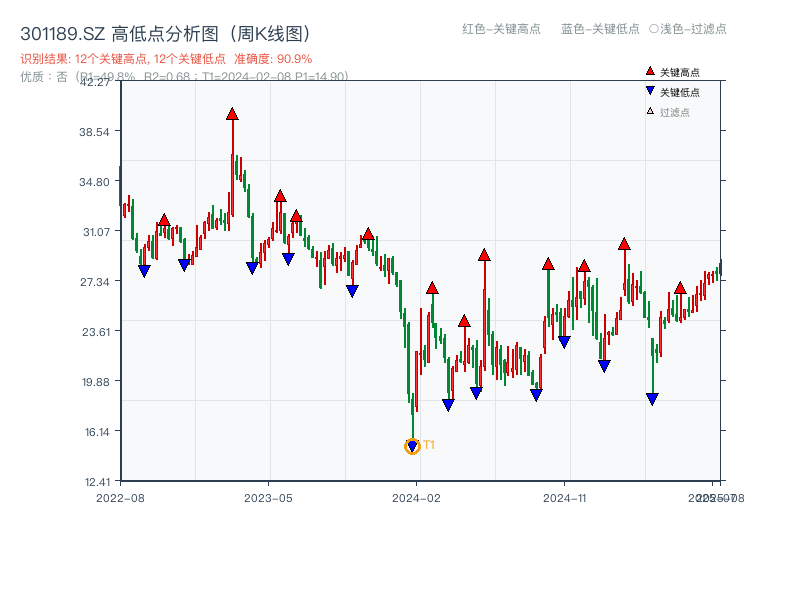Click y-axis label 27.34
Viewport: 800px width, 600px height.
pyautogui.click(x=94, y=282)
